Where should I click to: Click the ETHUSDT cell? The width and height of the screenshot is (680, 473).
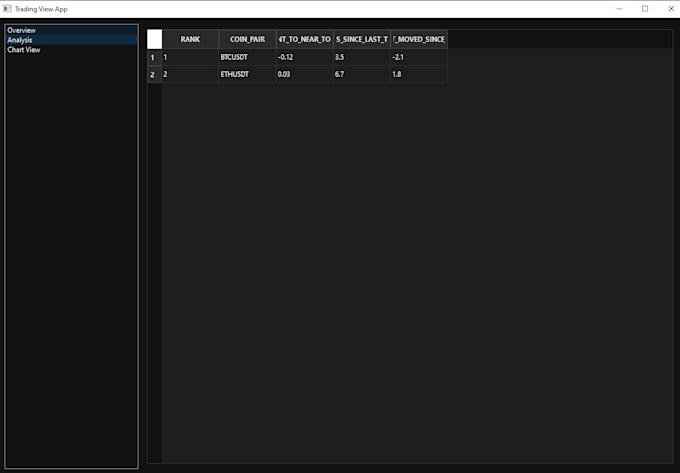click(248, 75)
